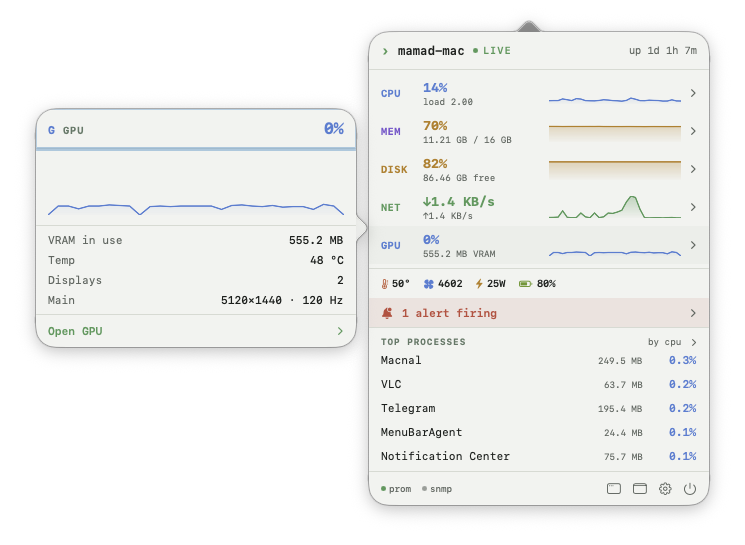This screenshot has height=545, width=745.
Task: Open GPU details link
Action: coord(75,331)
